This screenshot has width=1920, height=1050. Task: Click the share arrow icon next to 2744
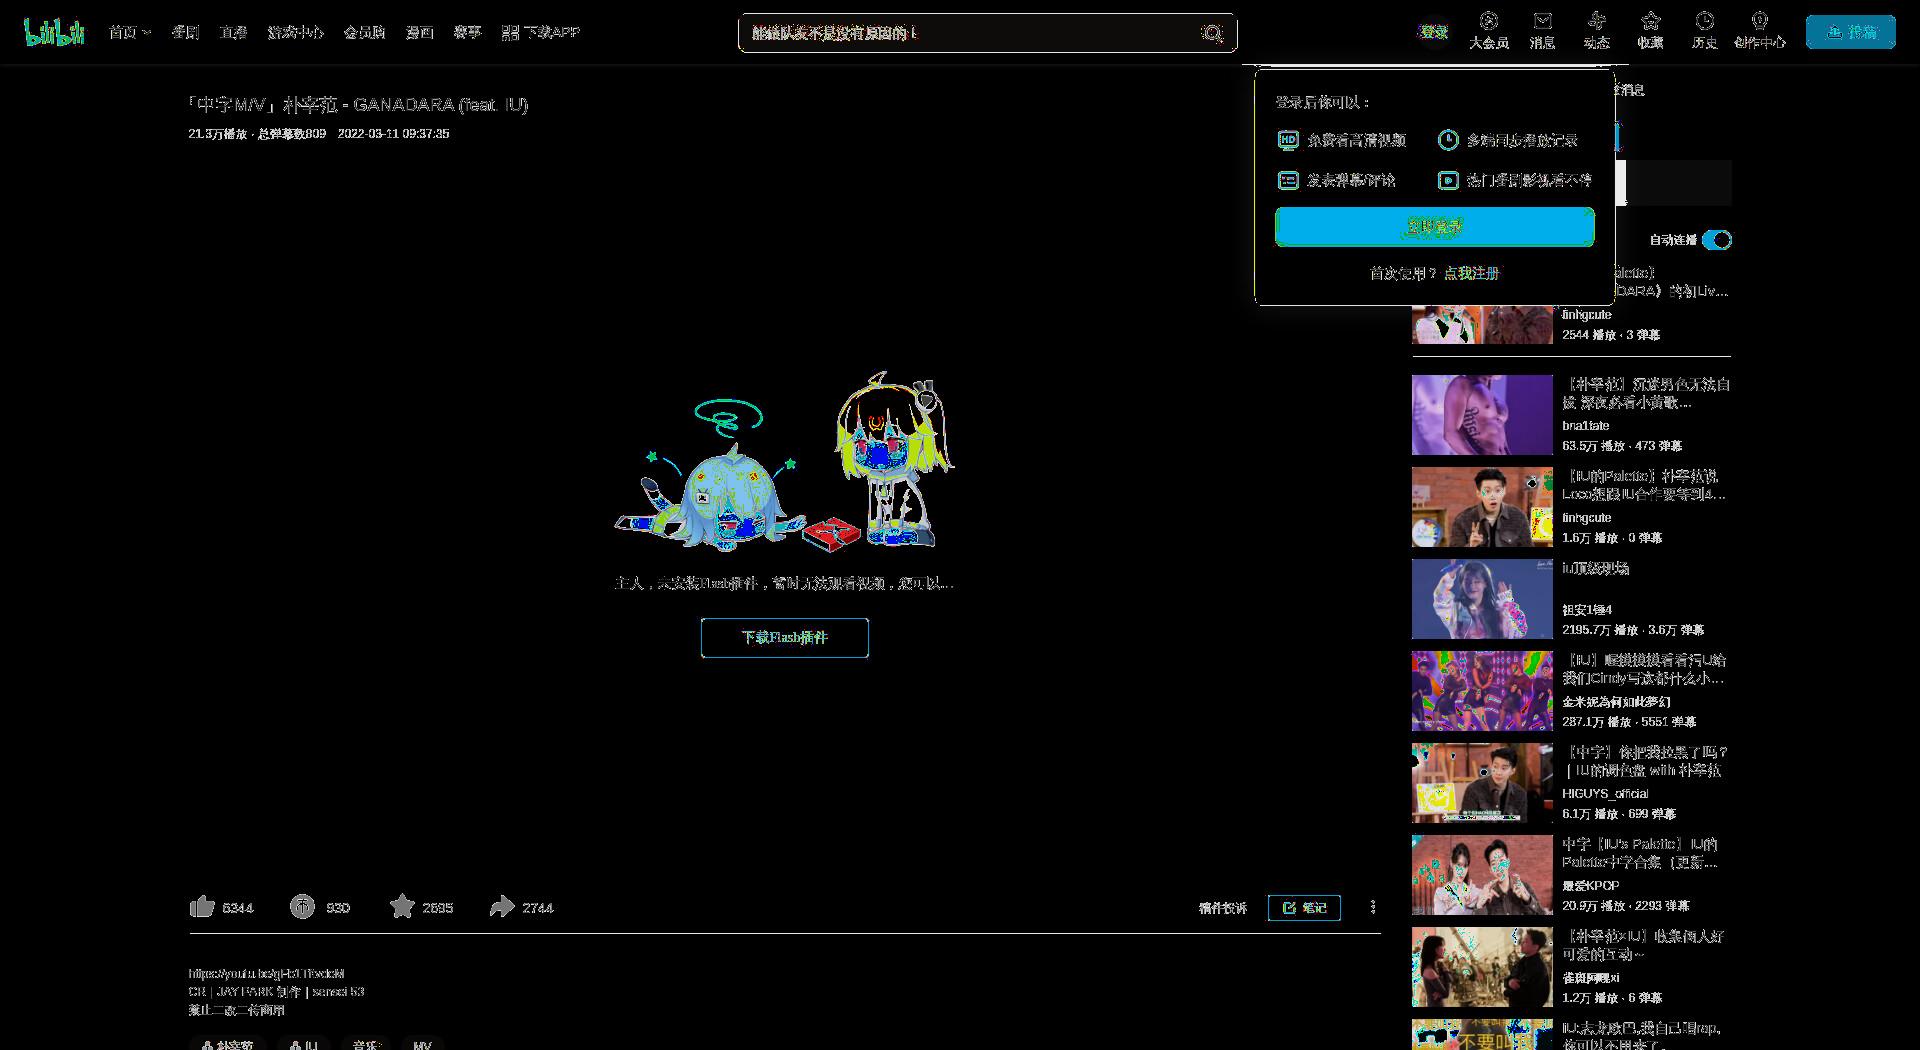tap(501, 907)
